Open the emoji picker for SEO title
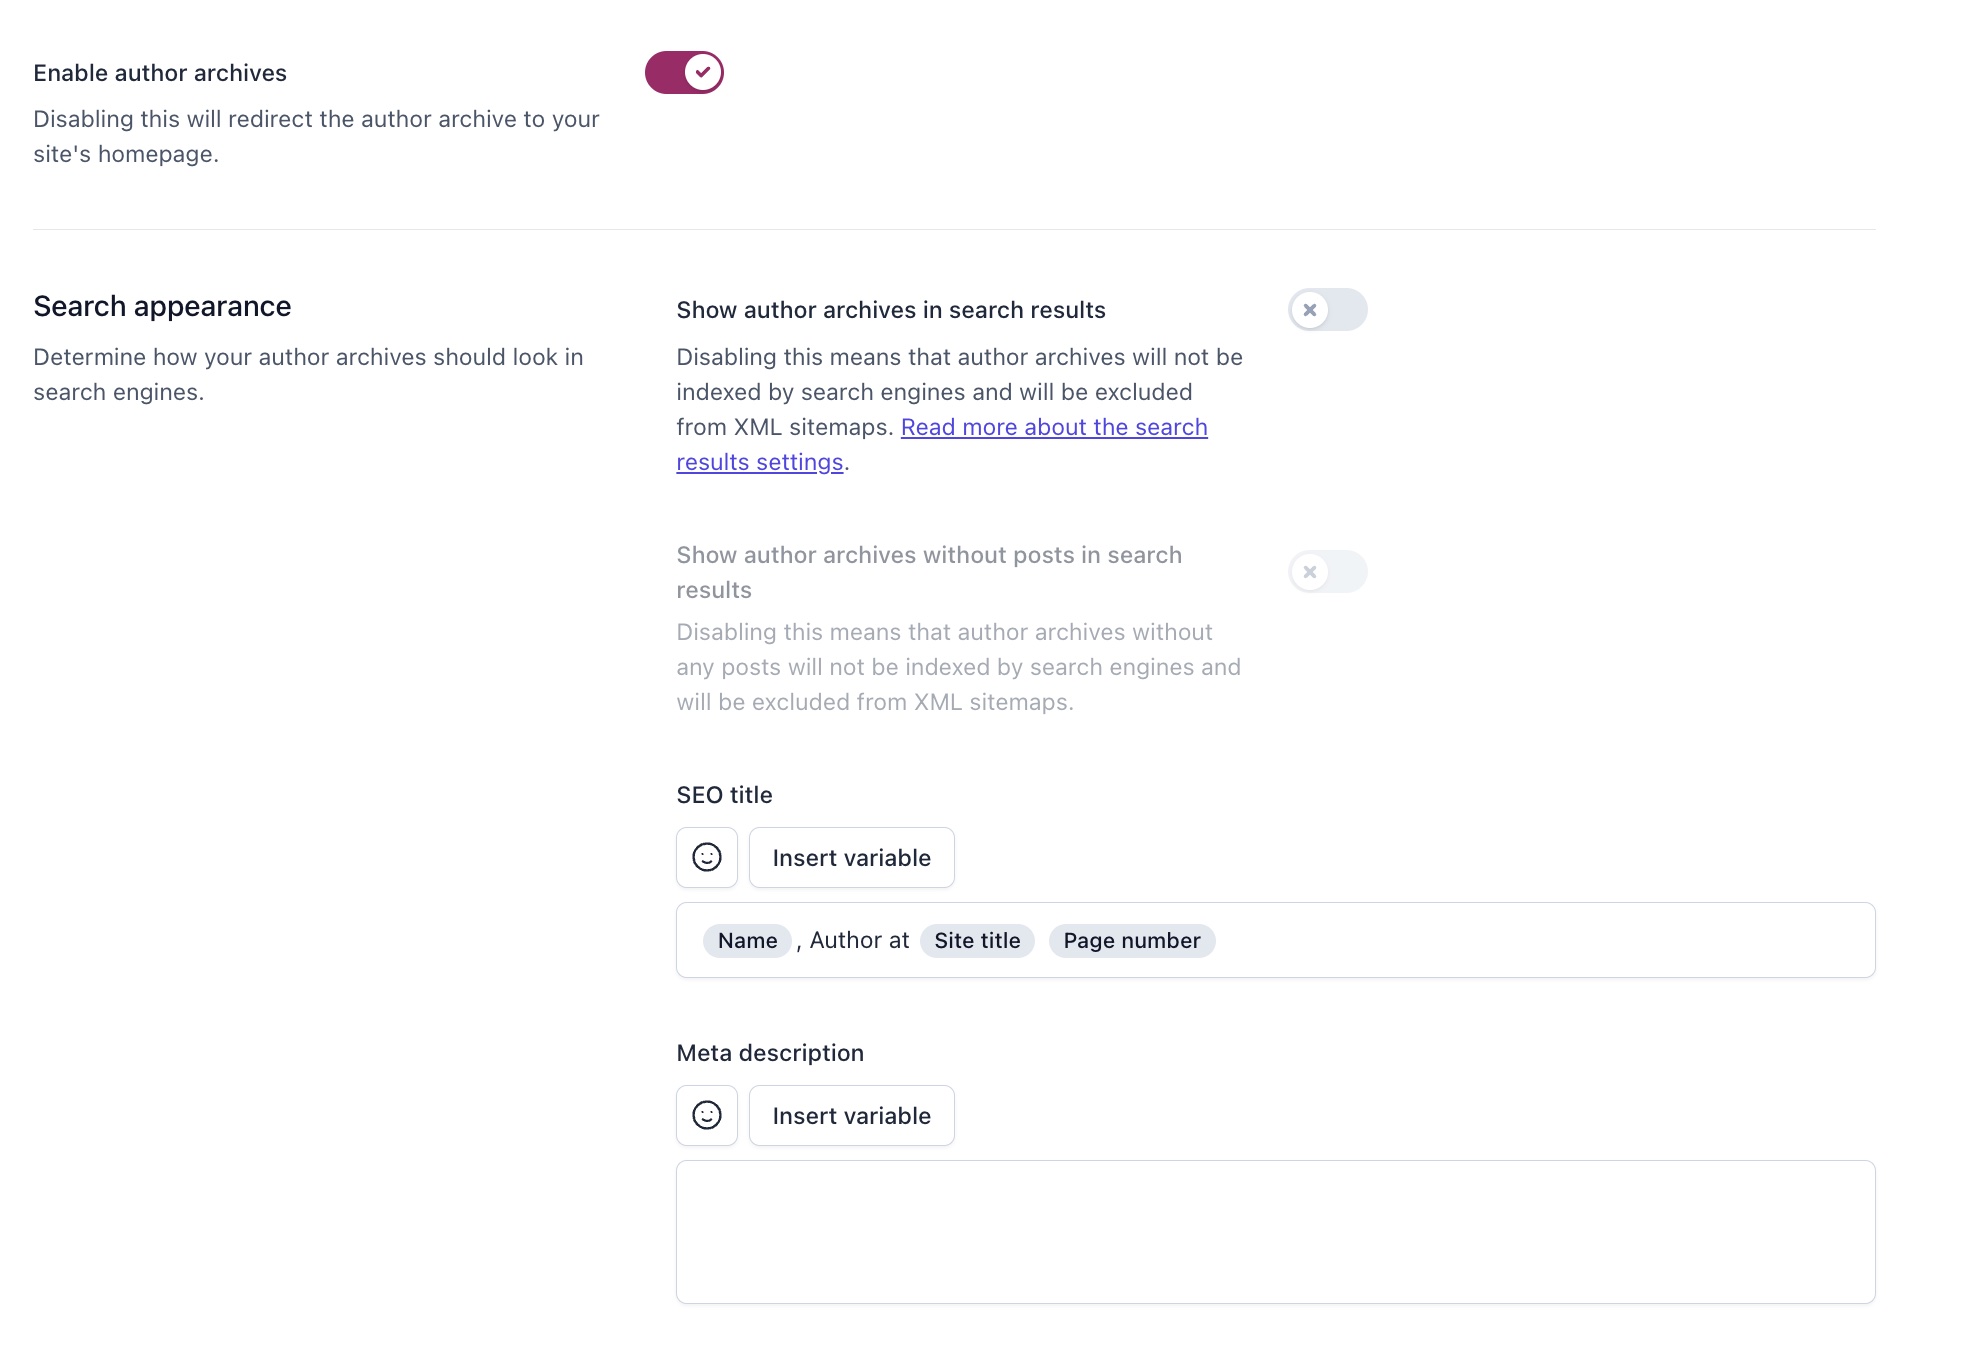This screenshot has height=1358, width=1982. click(x=706, y=857)
